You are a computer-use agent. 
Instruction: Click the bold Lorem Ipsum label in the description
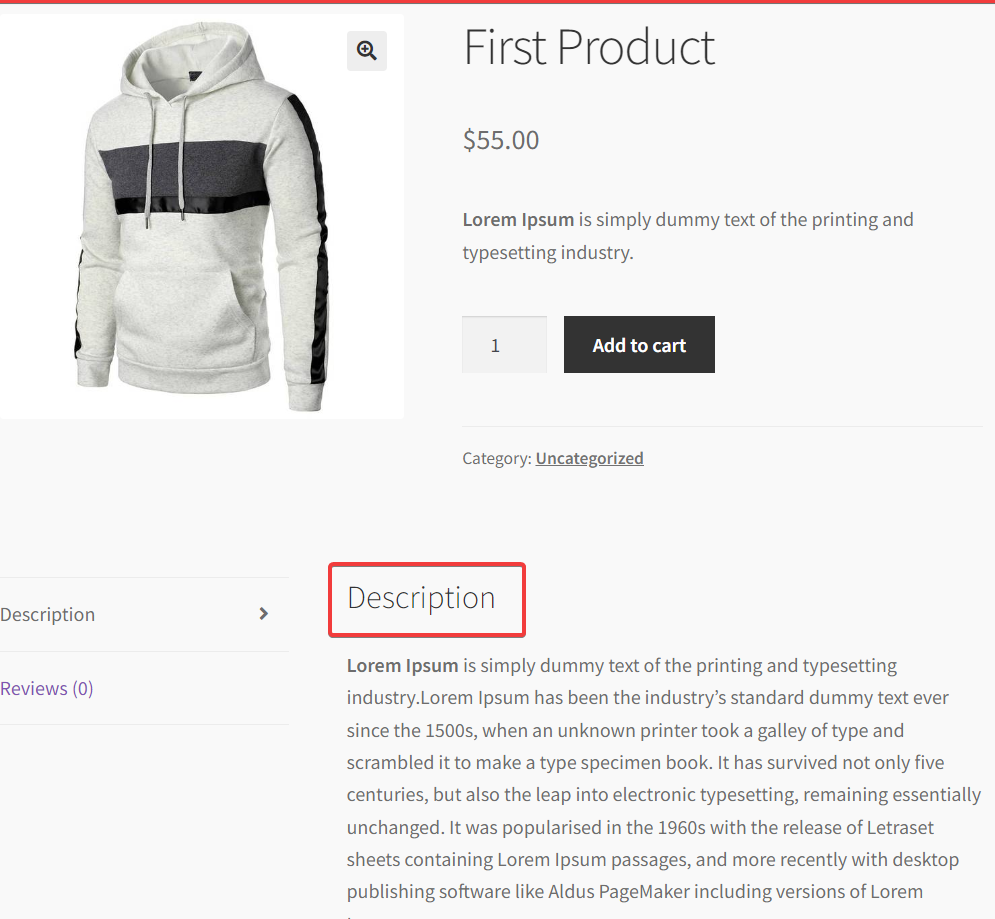(402, 665)
